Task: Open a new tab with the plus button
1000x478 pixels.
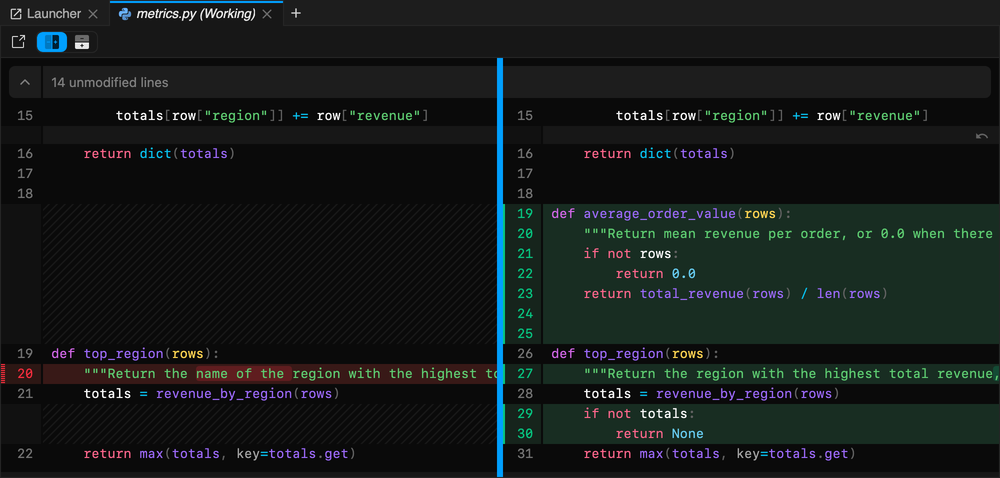Action: tap(295, 13)
